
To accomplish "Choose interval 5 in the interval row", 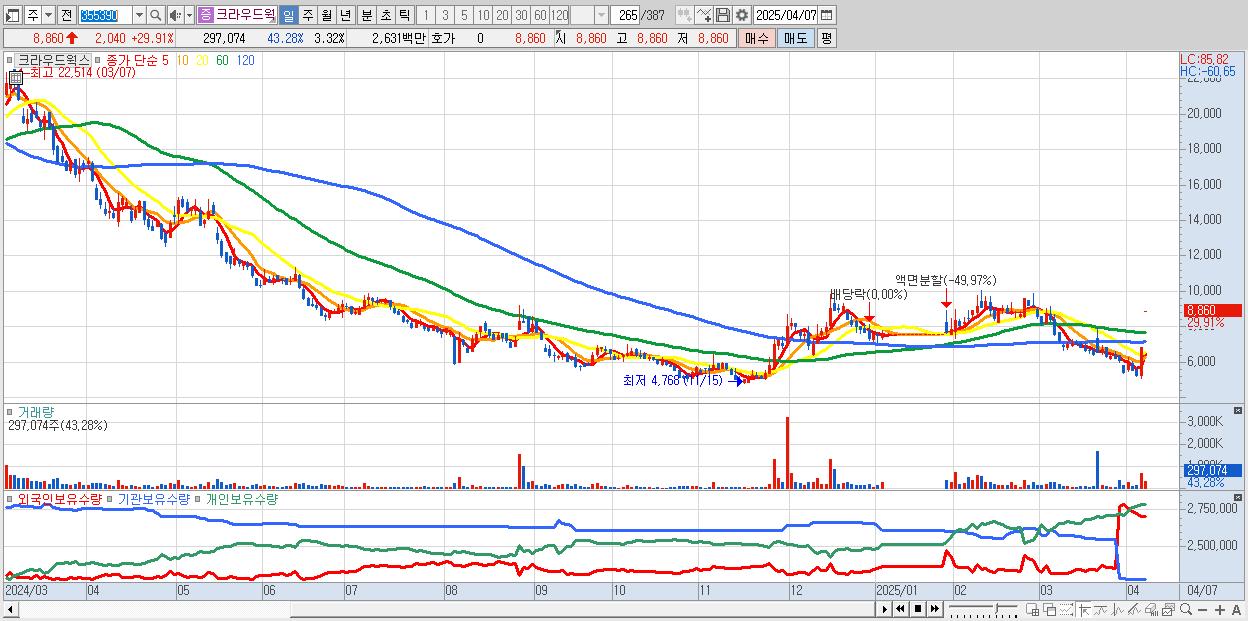I will click(x=464, y=15).
